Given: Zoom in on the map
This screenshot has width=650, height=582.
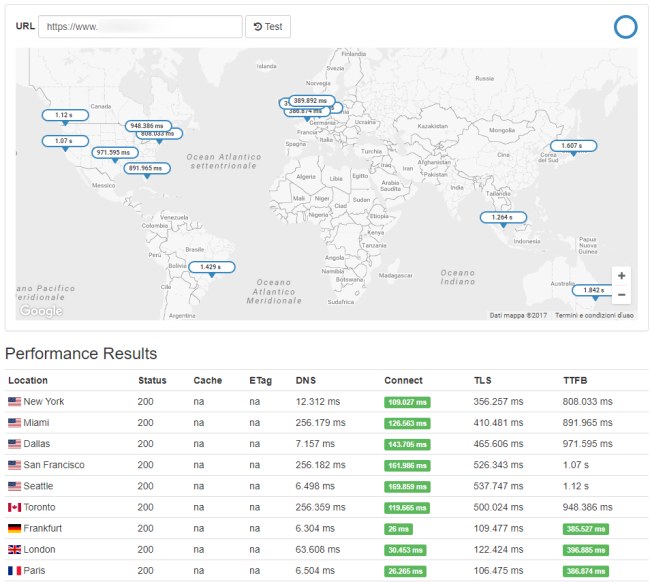Looking at the screenshot, I should click(621, 275).
